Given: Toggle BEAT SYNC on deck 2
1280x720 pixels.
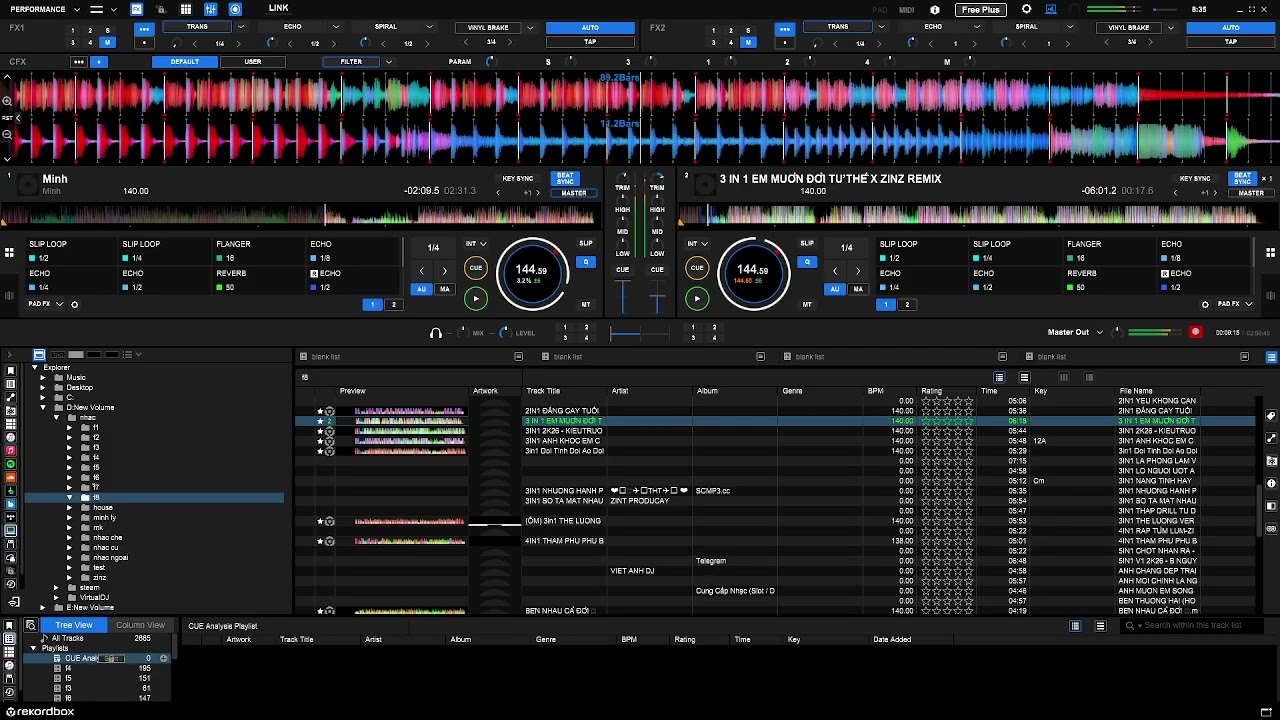Looking at the screenshot, I should 1242,179.
